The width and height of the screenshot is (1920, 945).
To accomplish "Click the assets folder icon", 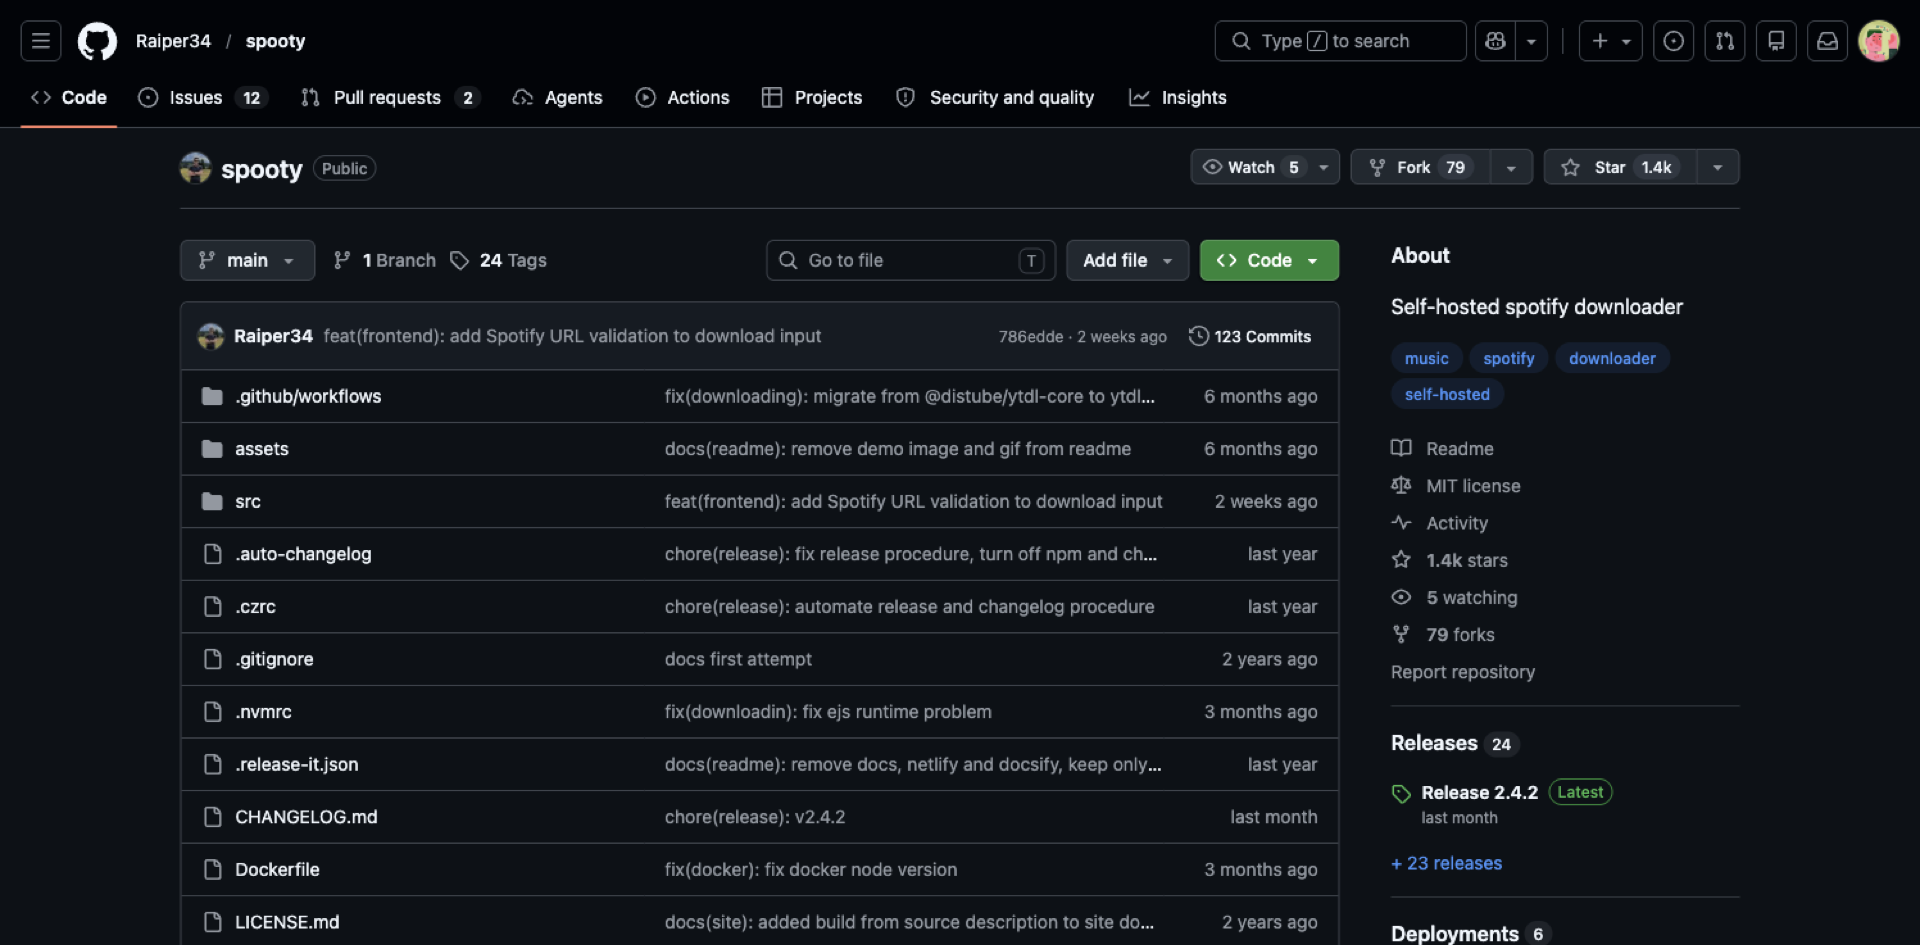I will click(212, 449).
